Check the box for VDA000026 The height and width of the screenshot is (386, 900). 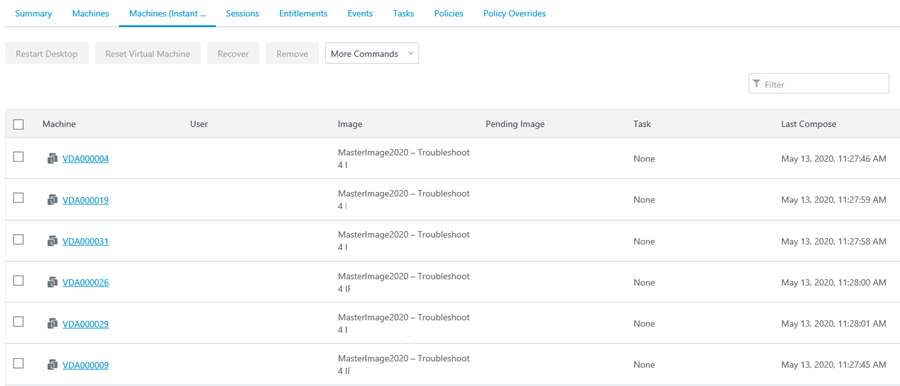coord(18,280)
